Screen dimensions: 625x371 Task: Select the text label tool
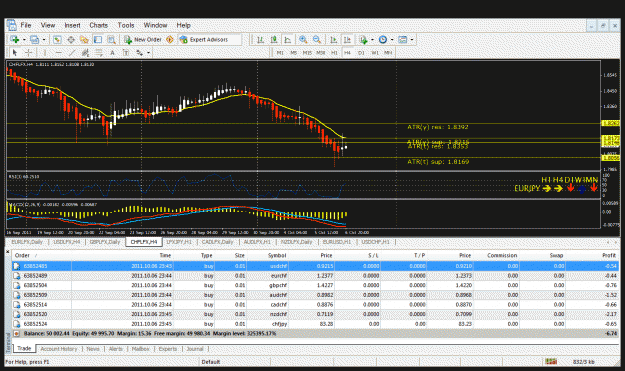click(126, 53)
